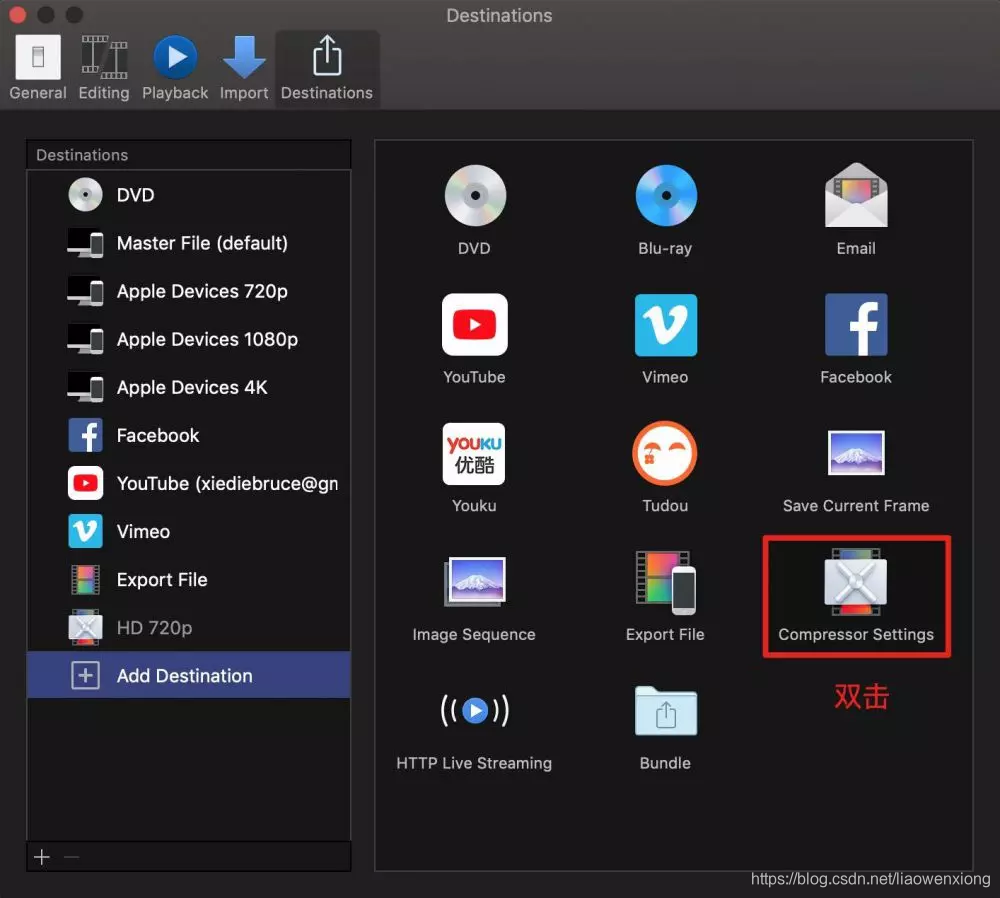
Task: Choose the Blu-ray disc destination icon
Action: (665, 196)
